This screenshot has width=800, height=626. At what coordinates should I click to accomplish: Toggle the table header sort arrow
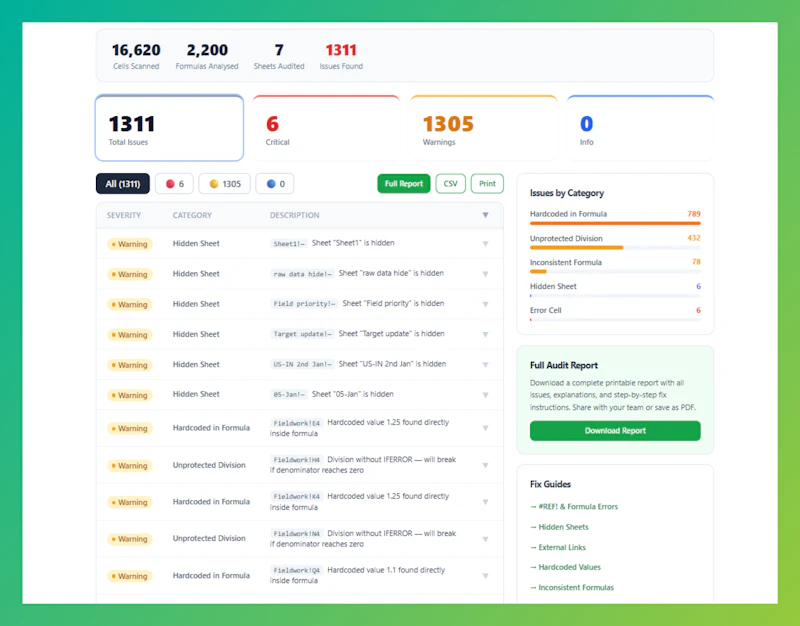[485, 215]
